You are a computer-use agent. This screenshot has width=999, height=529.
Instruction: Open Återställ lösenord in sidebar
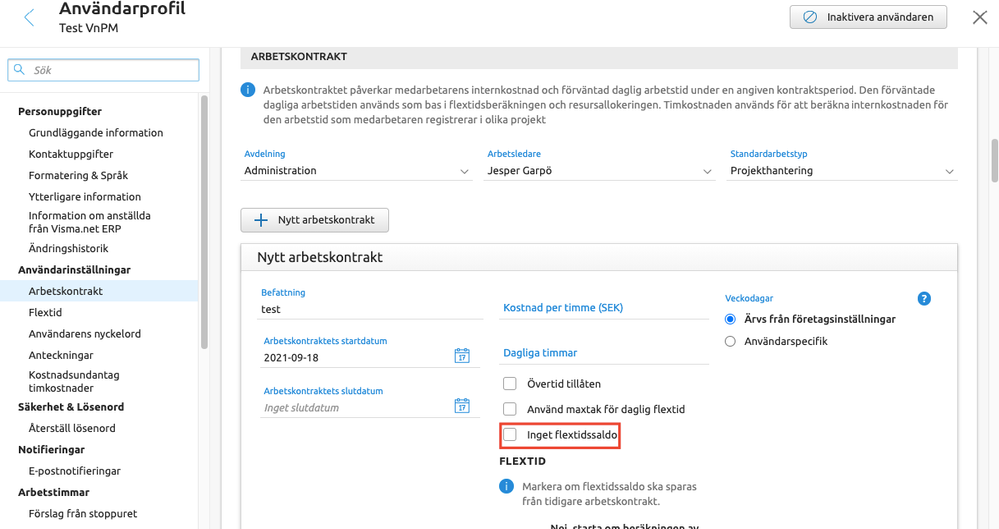coord(72,428)
